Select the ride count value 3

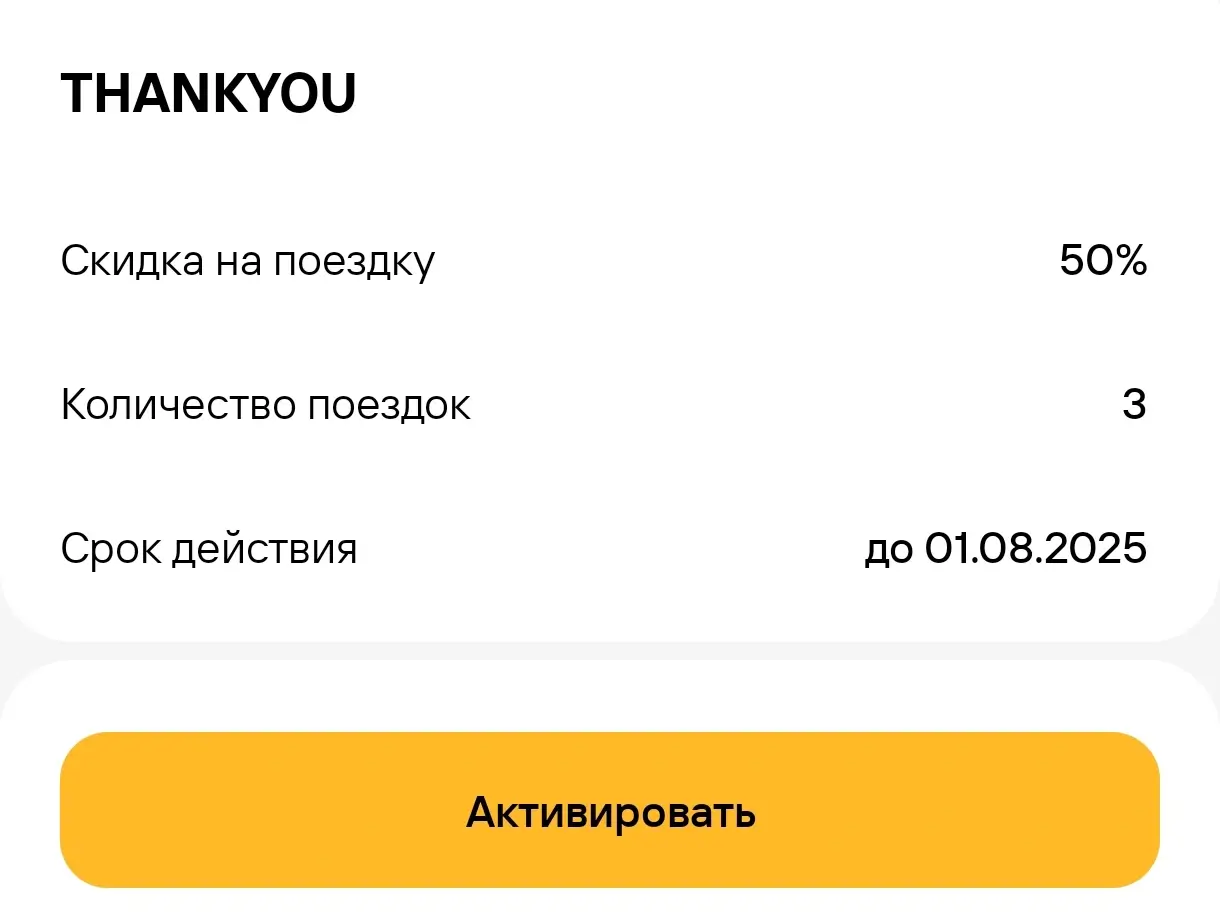pos(1134,405)
